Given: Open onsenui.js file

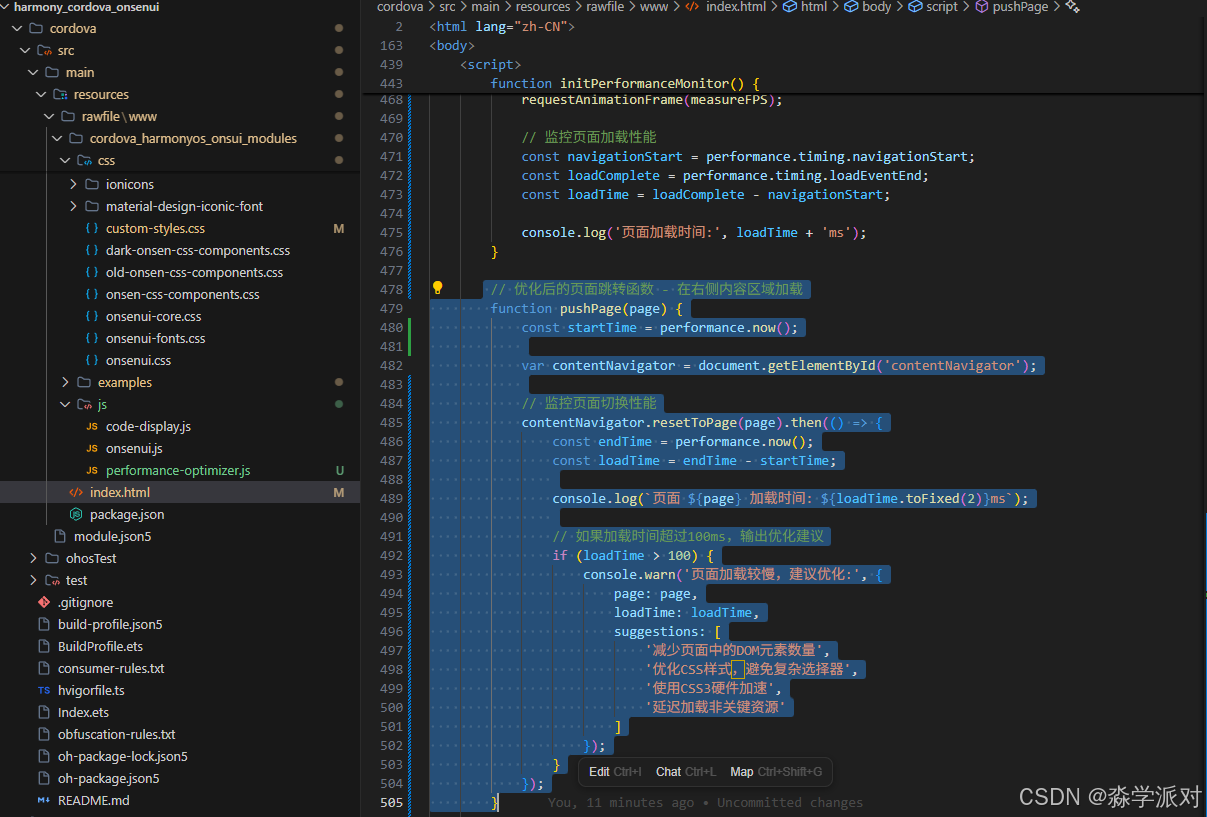Looking at the screenshot, I should (x=134, y=449).
